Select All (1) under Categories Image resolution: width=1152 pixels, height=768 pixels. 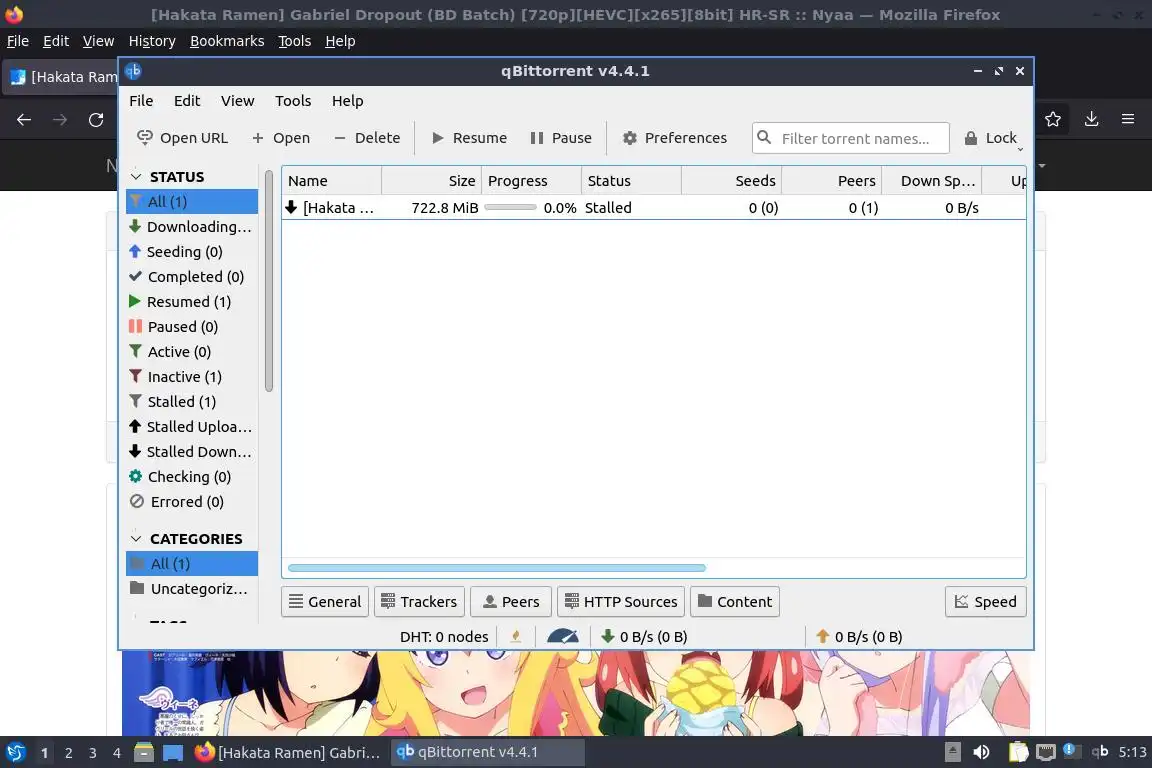point(192,564)
